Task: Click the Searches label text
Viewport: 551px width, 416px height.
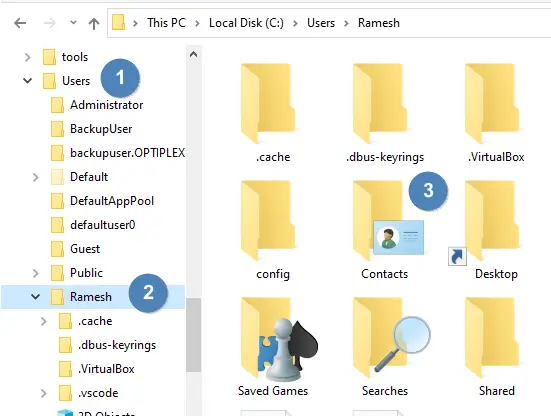Action: coord(385,391)
